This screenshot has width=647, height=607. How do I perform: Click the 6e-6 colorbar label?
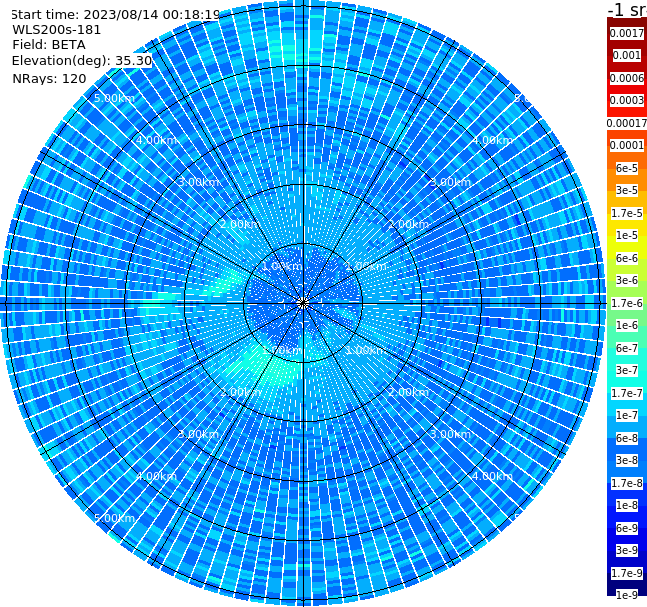(x=627, y=258)
